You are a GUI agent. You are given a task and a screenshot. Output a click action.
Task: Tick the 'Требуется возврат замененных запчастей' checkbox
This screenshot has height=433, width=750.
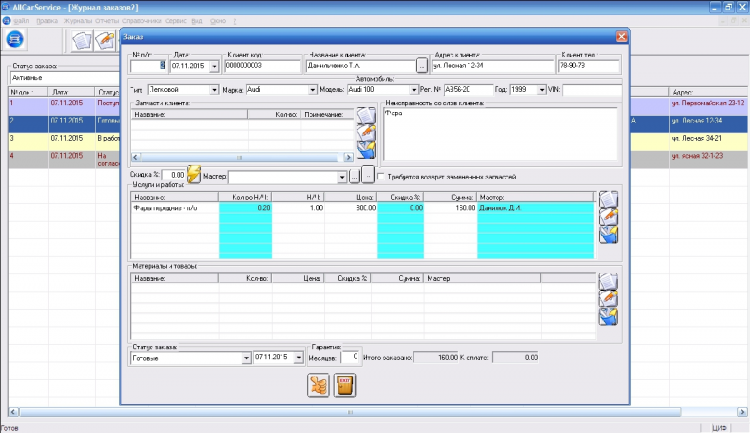382,176
